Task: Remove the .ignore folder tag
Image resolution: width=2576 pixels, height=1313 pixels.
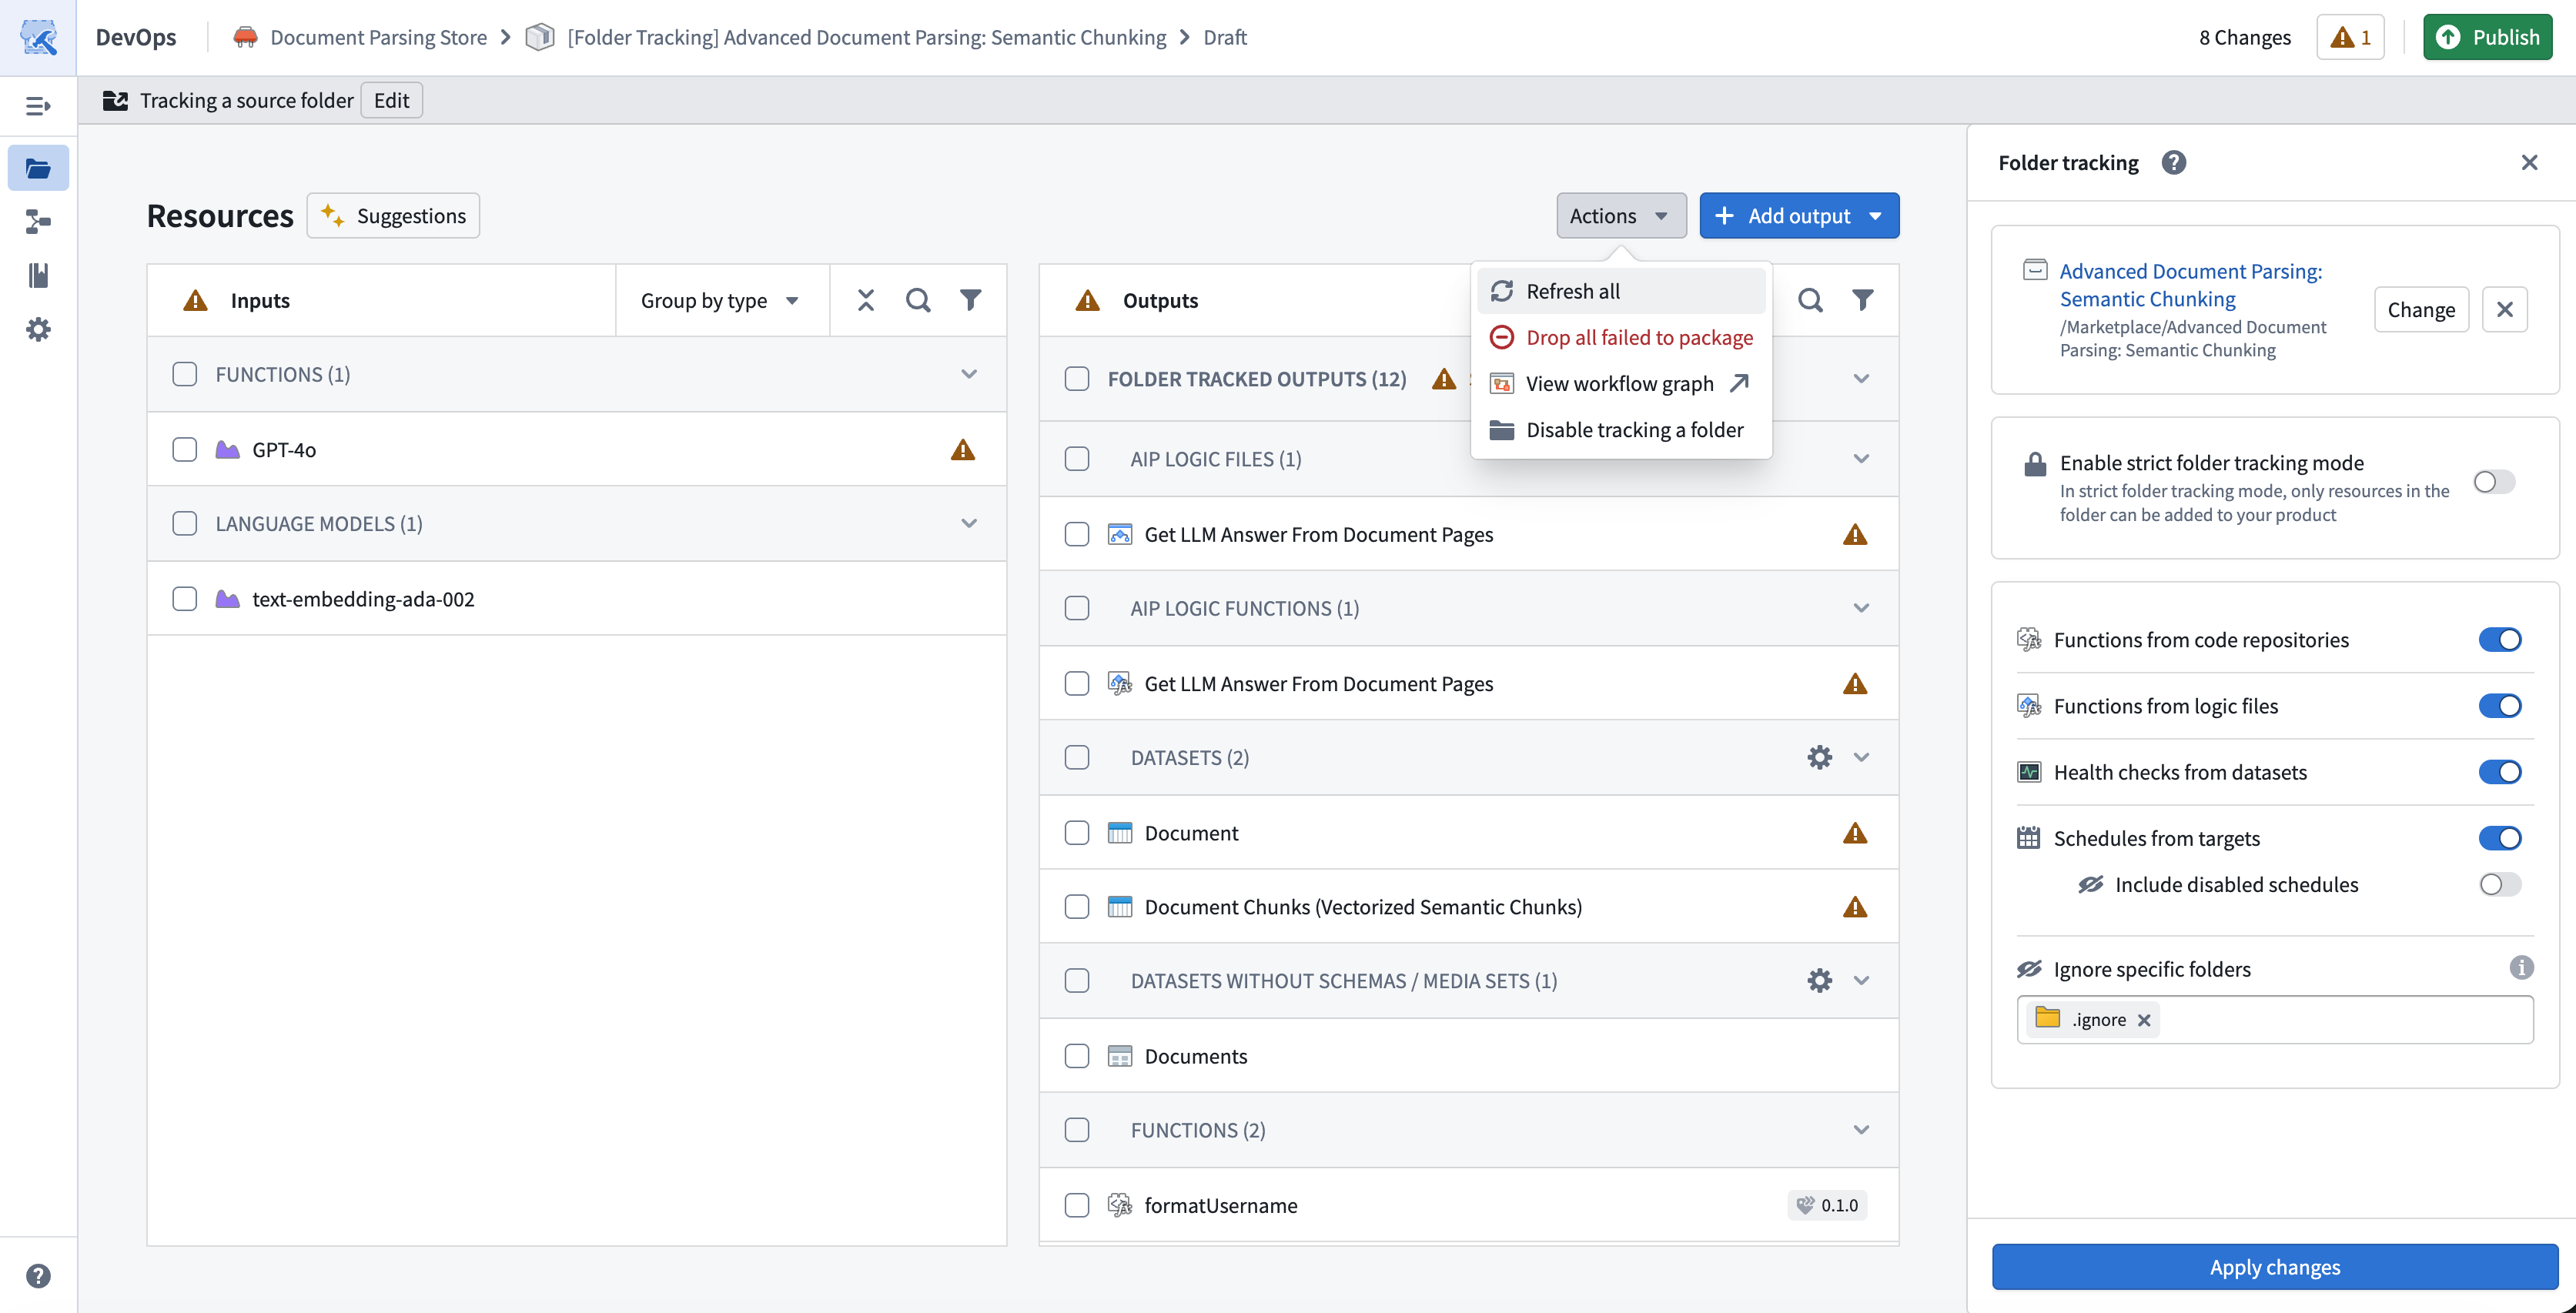Action: tap(2144, 1020)
